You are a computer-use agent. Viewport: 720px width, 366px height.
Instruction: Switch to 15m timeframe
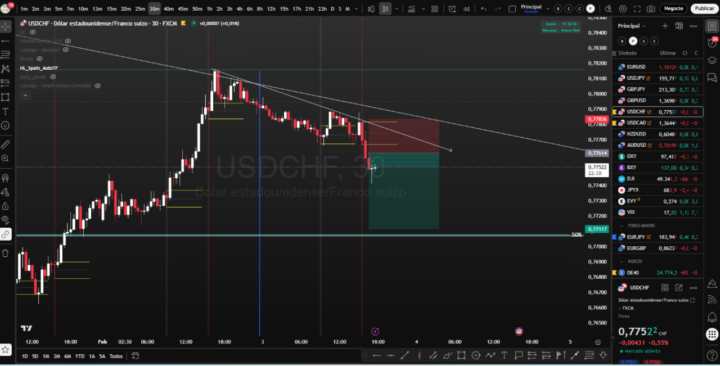click(112, 9)
